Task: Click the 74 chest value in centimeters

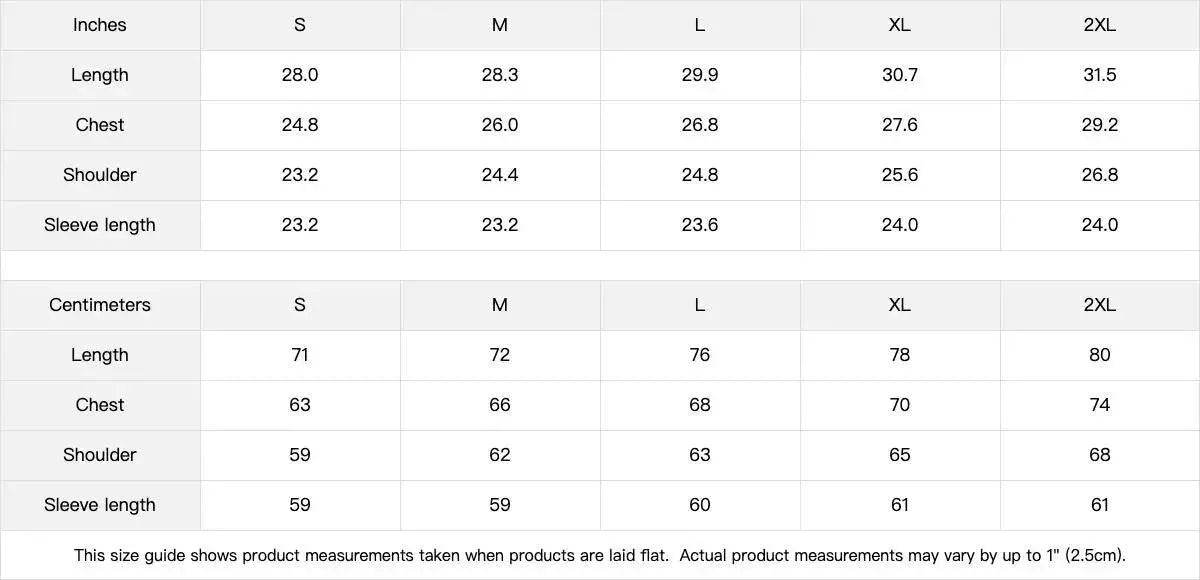Action: click(x=1099, y=405)
